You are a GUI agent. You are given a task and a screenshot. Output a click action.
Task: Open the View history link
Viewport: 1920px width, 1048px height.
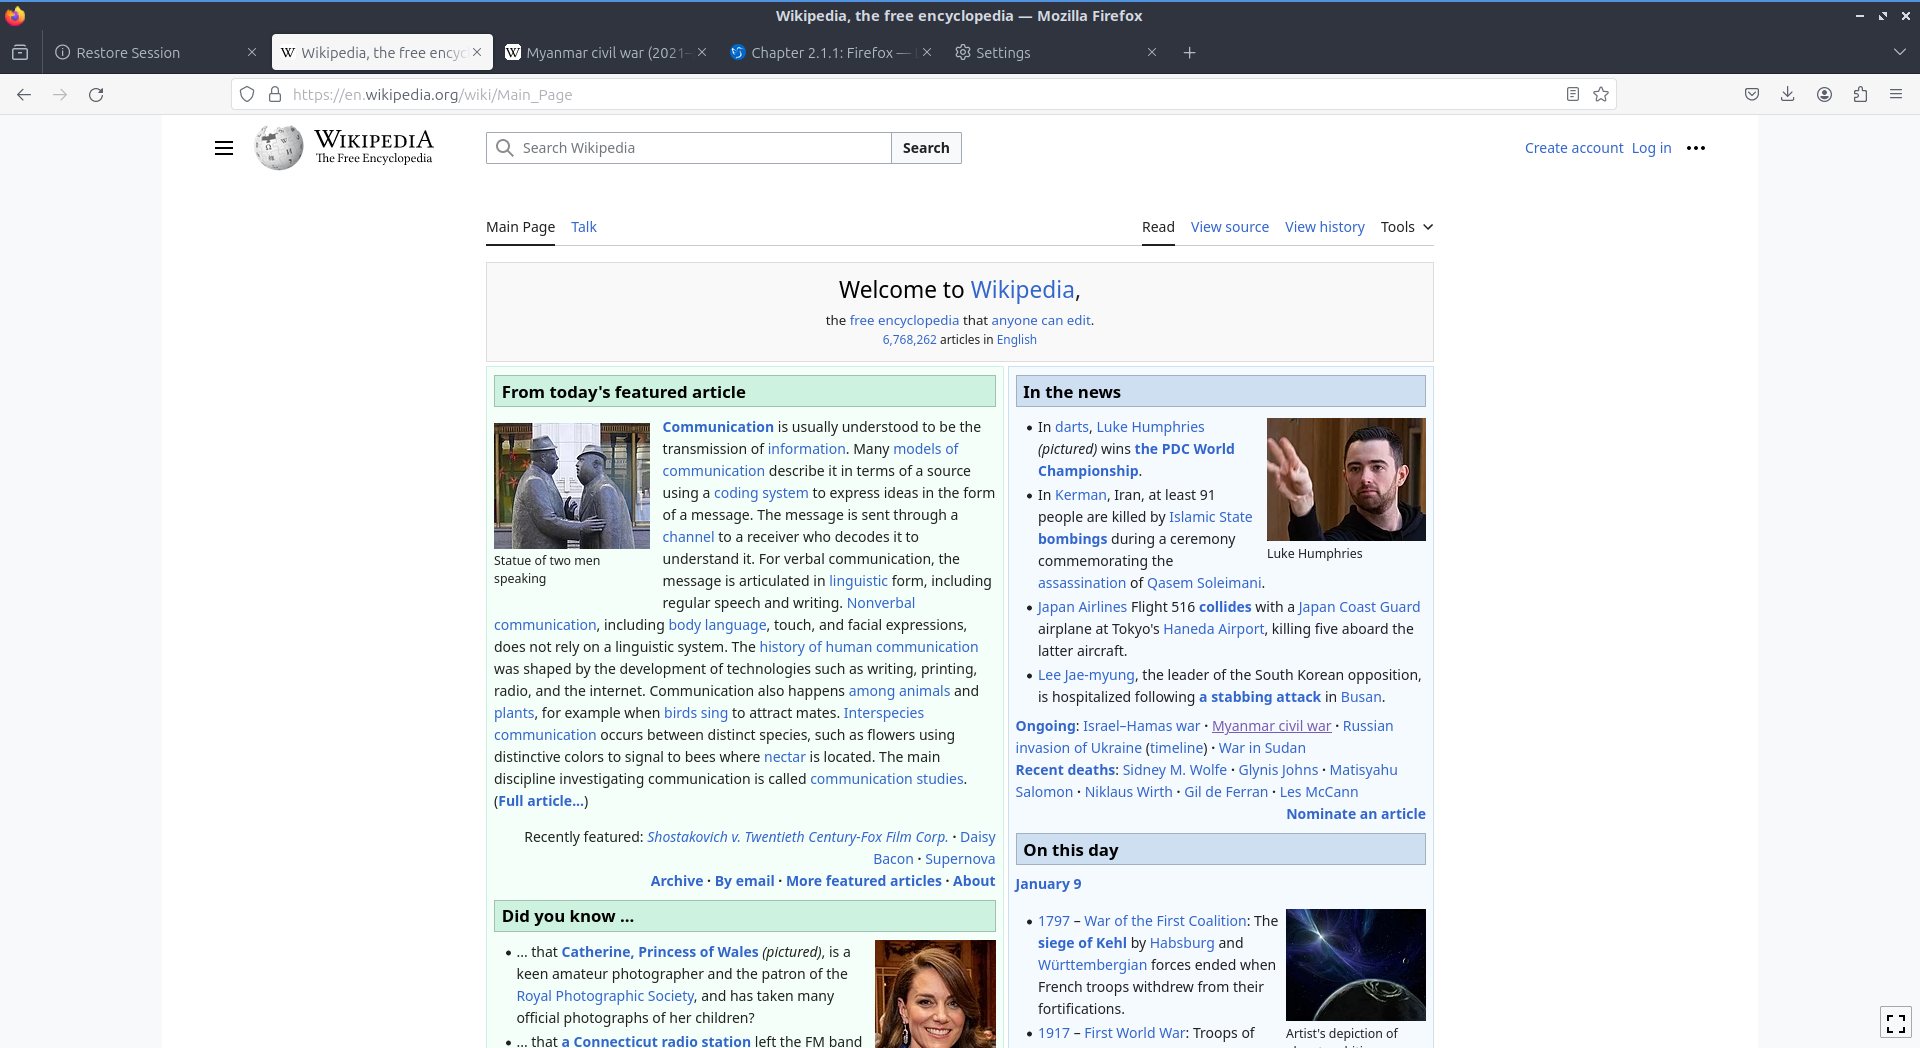1324,227
